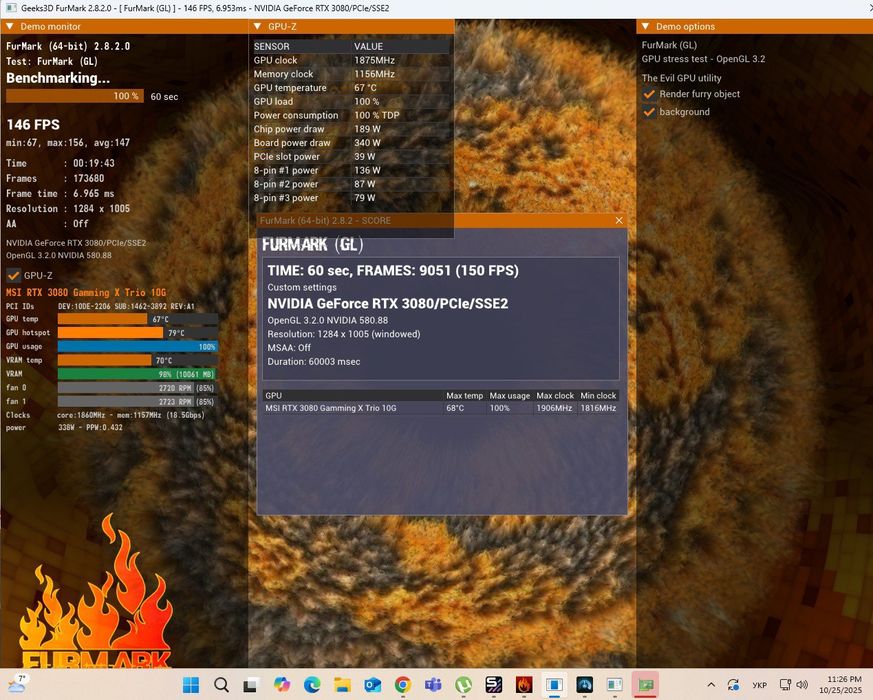The image size is (873, 700).
Task: Open the network tray icon
Action: 785,685
